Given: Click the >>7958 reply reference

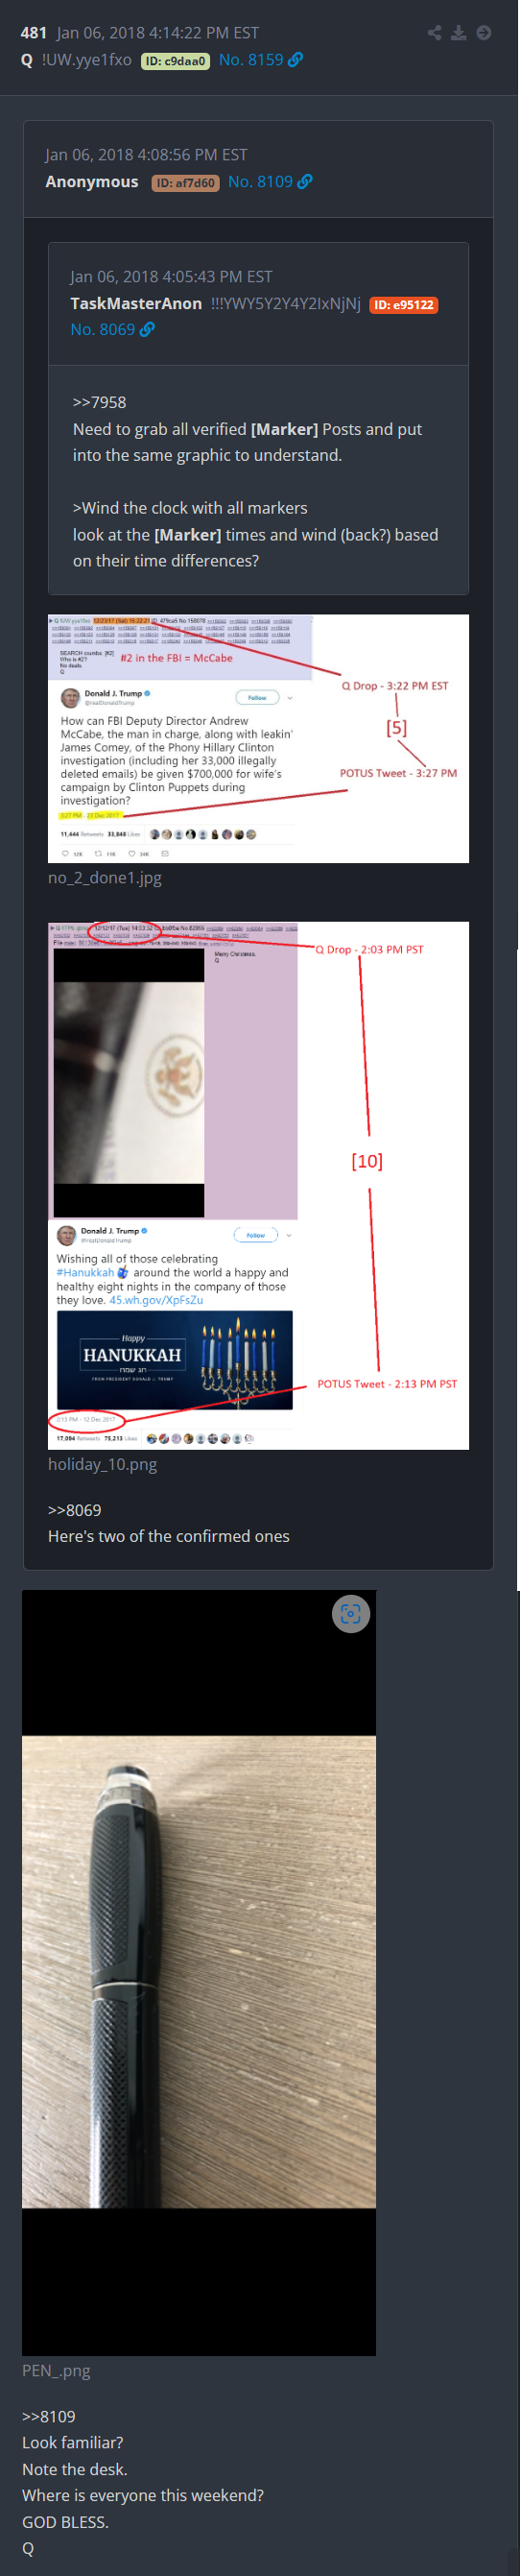Looking at the screenshot, I should tap(99, 402).
